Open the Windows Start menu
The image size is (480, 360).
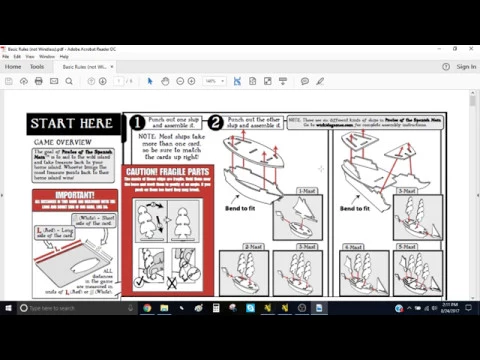pyautogui.click(x=8, y=308)
